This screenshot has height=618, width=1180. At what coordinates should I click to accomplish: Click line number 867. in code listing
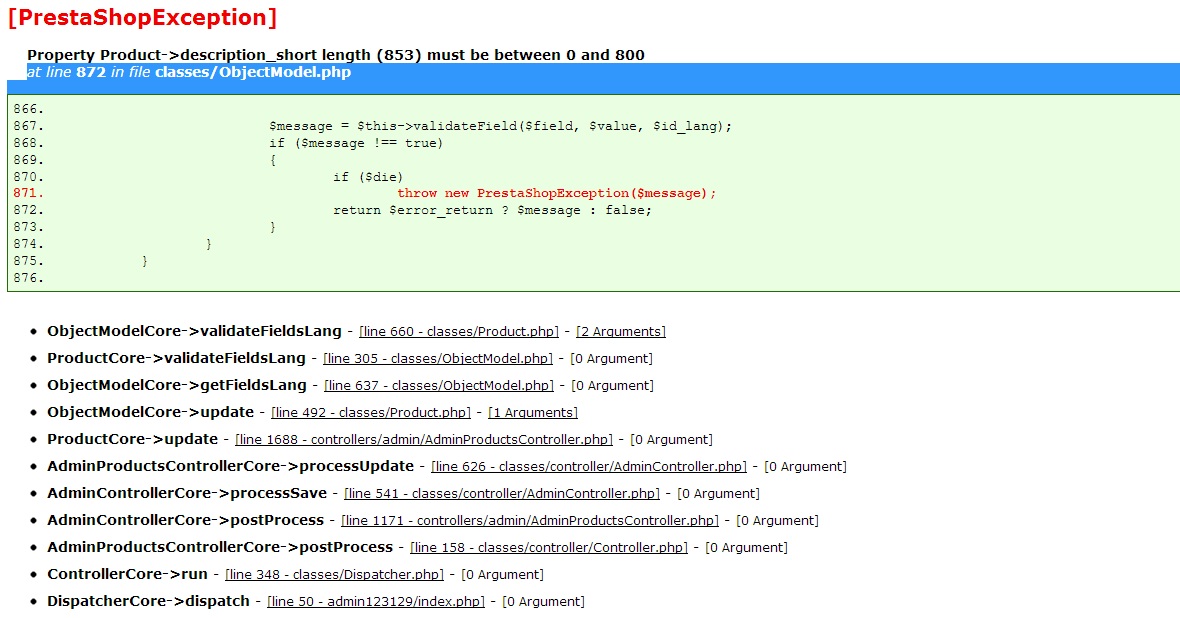click(29, 126)
